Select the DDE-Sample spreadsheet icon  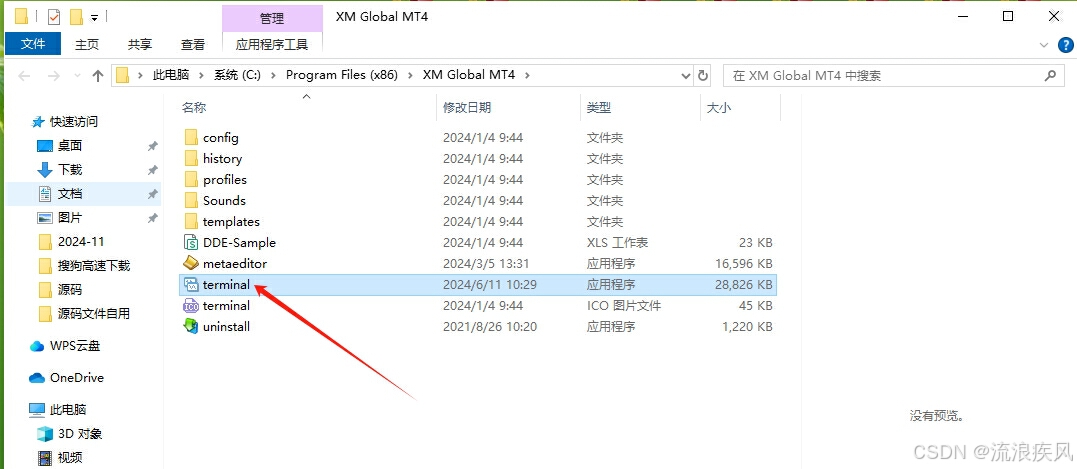pyautogui.click(x=191, y=242)
